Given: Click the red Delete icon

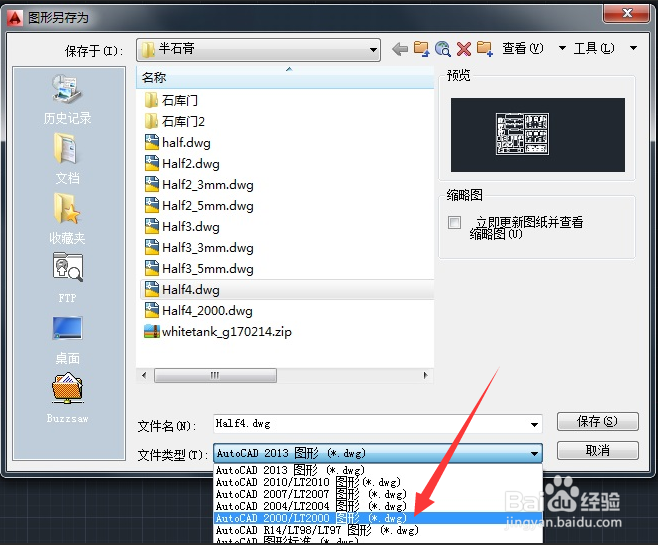Looking at the screenshot, I should (464, 49).
